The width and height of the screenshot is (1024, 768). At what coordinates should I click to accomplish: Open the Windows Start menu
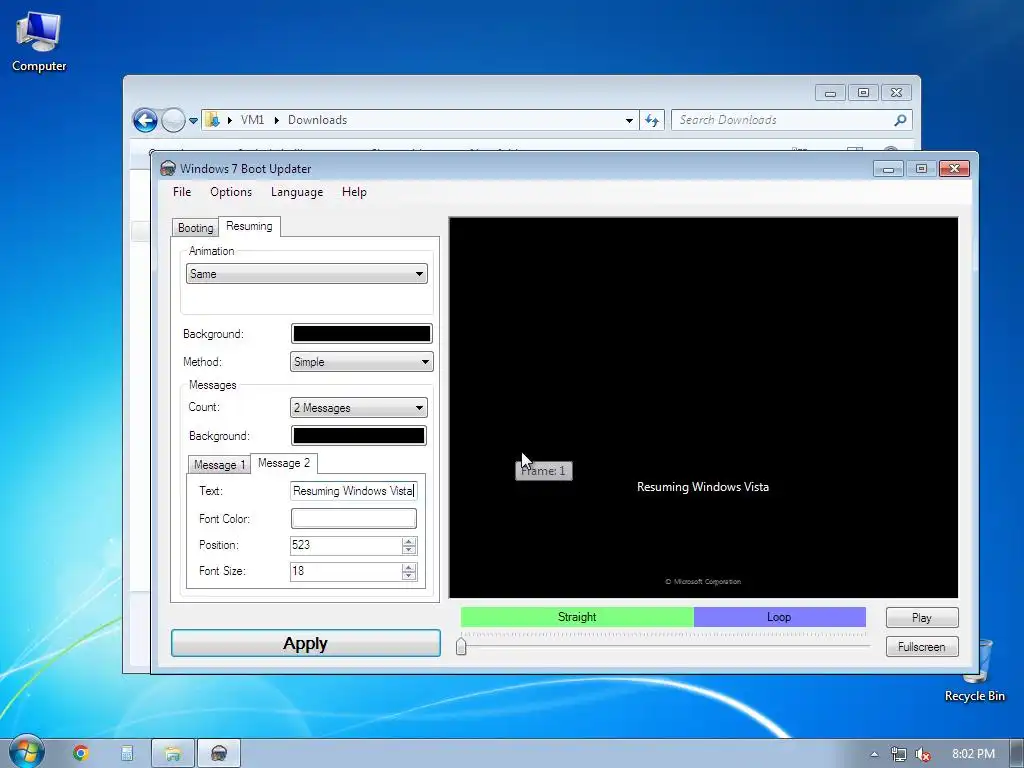point(27,751)
